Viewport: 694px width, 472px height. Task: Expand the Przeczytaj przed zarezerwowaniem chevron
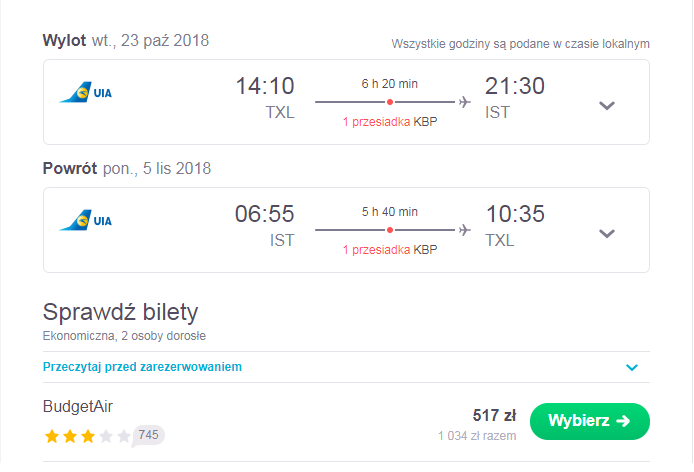632,367
